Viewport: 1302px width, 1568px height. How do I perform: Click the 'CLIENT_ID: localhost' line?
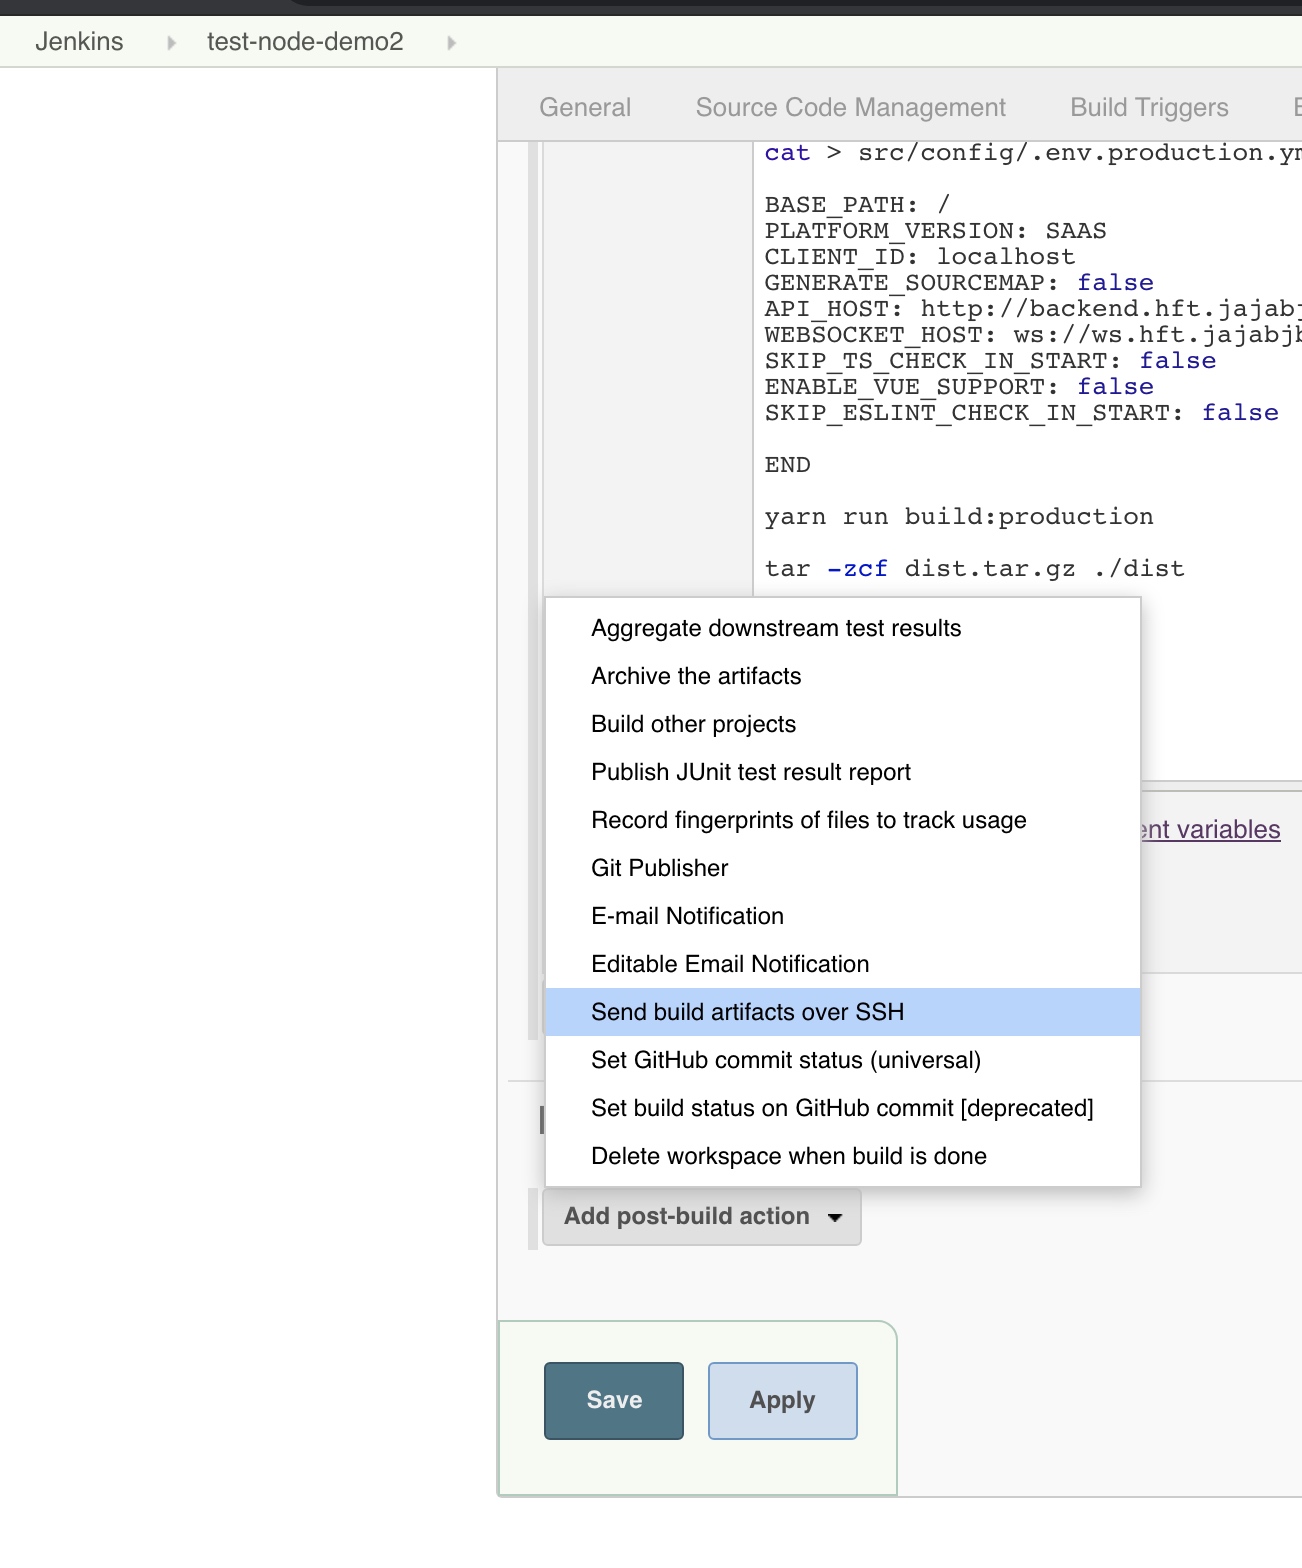(919, 257)
